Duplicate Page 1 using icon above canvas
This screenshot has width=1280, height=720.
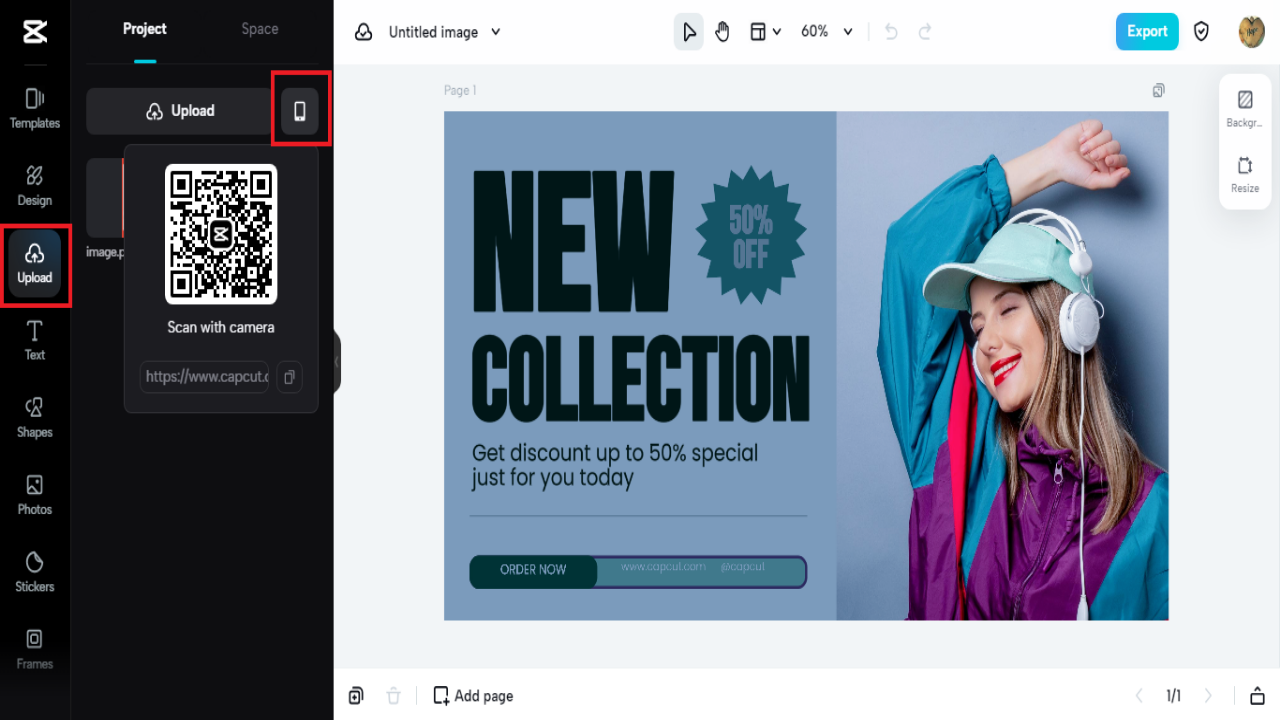coord(1158,90)
